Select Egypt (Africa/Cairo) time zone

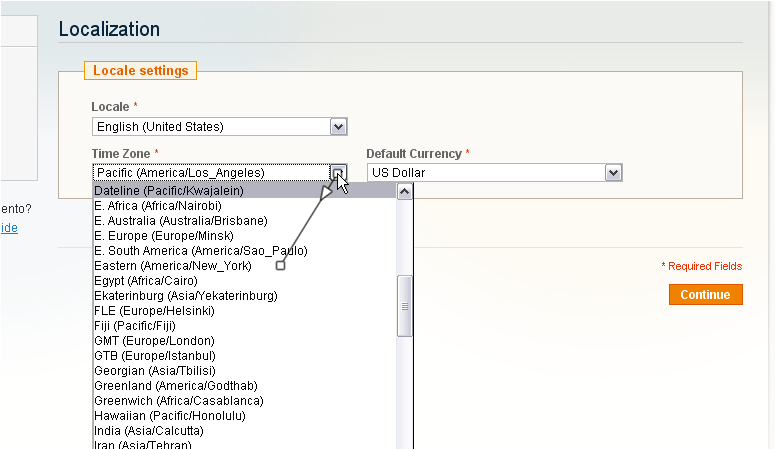[x=146, y=281]
